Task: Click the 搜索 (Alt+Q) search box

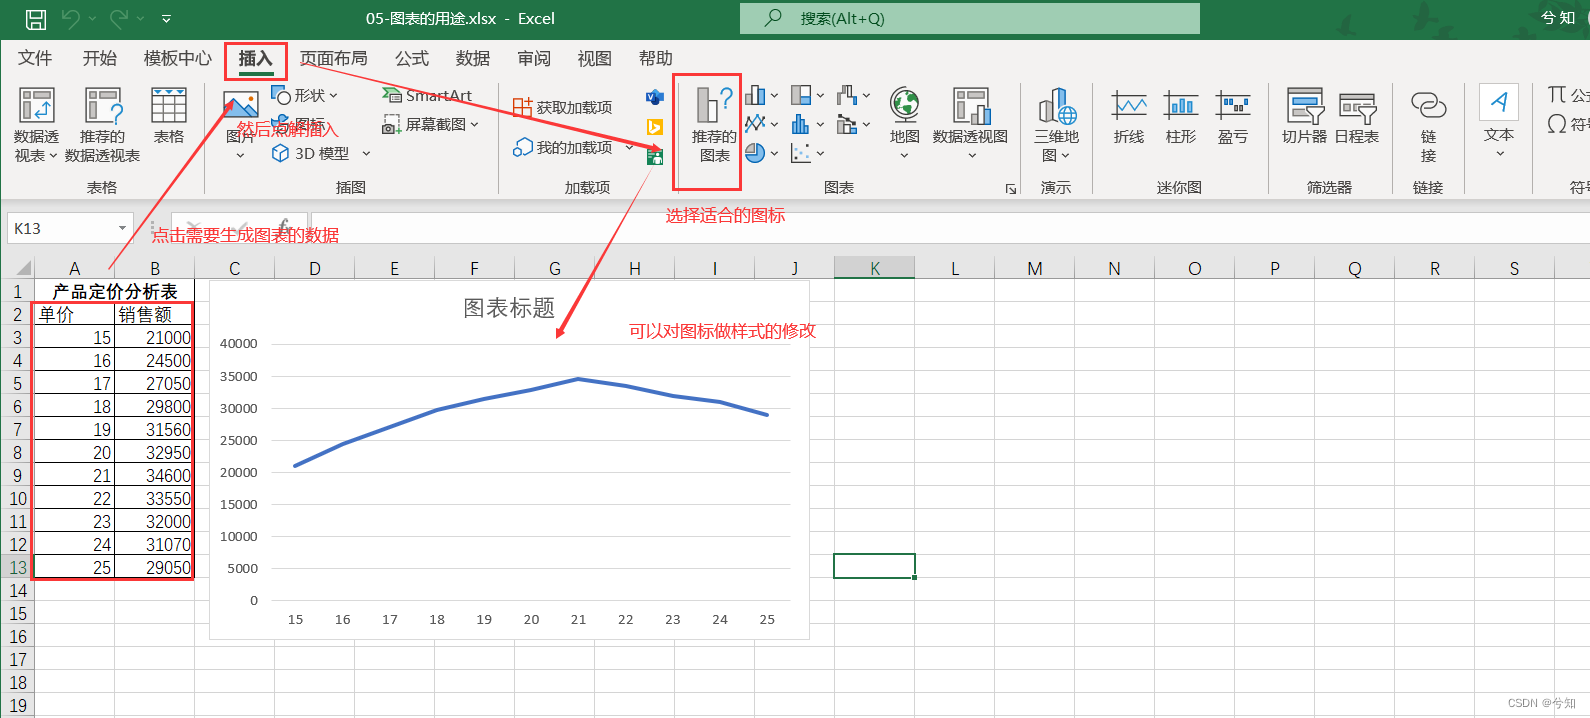Action: [969, 18]
